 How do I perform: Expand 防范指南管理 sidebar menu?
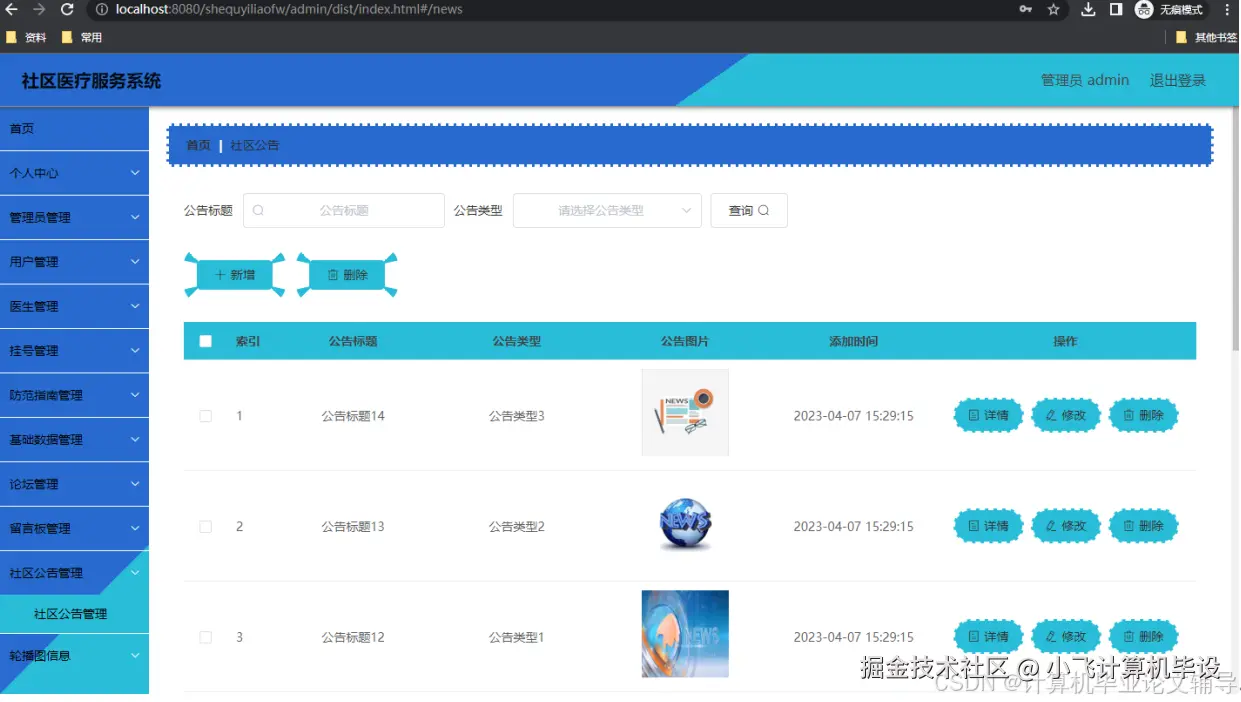(74, 395)
